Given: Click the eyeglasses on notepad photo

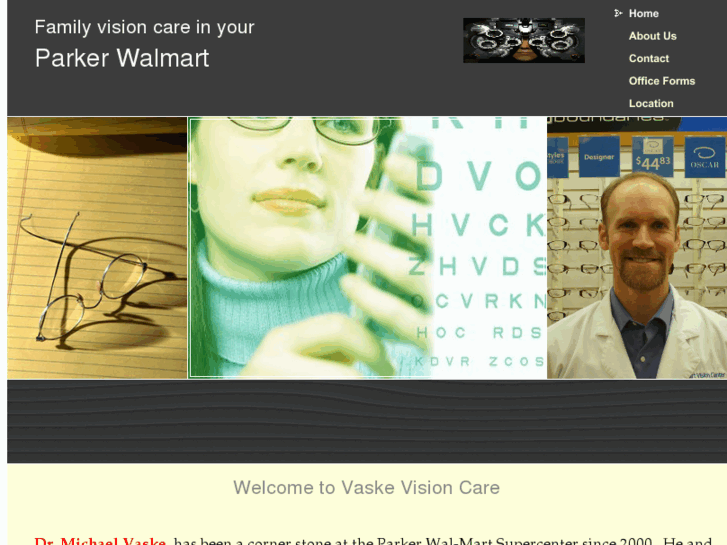Looking at the screenshot, I should pyautogui.click(x=97, y=248).
